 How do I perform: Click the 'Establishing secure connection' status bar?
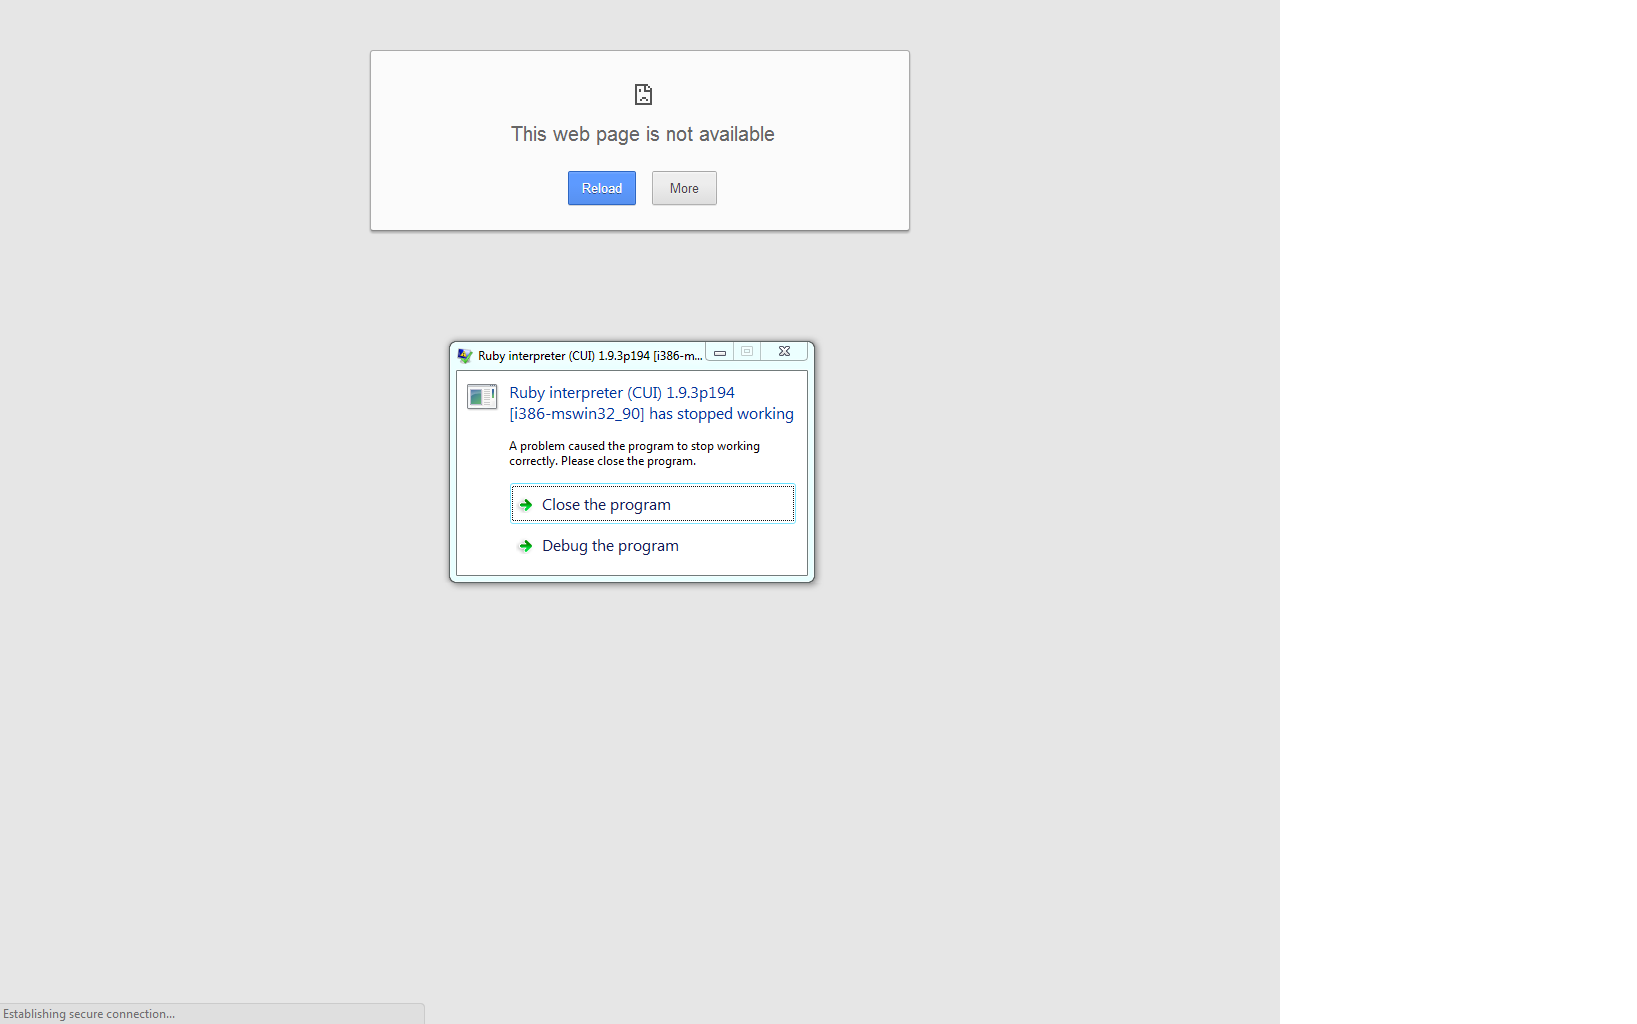(x=90, y=1014)
